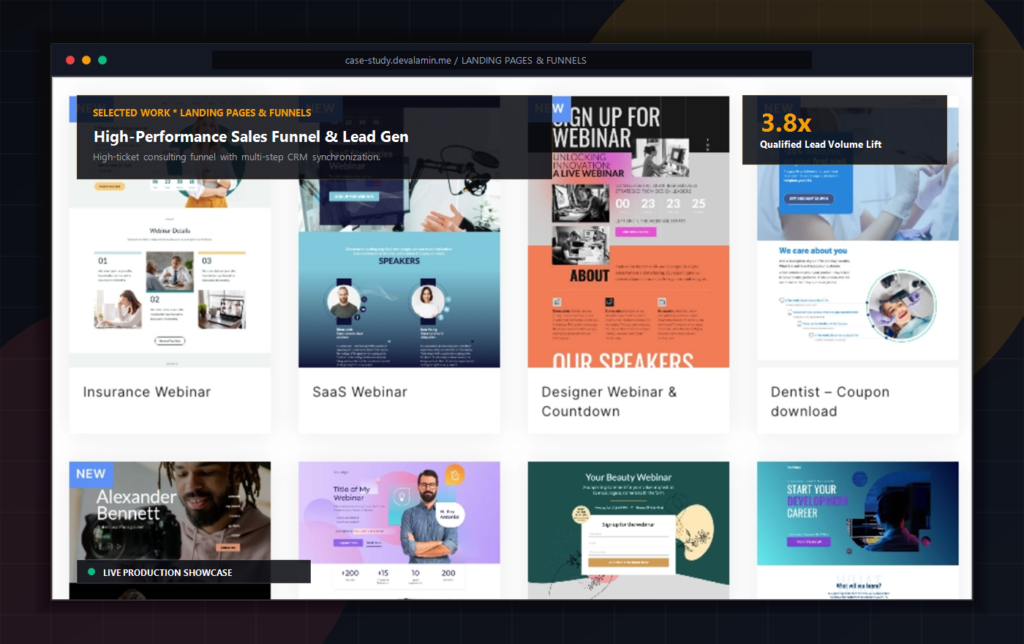This screenshot has height=644, width=1024.
Task: Click the 00 countdown value in Designer preview
Action: [x=622, y=204]
